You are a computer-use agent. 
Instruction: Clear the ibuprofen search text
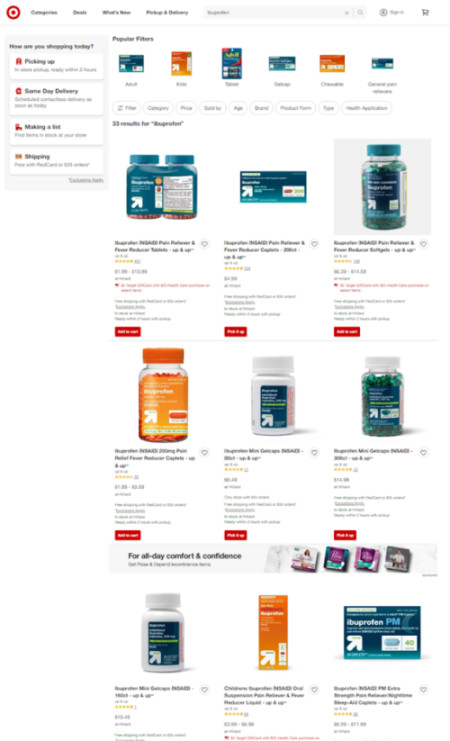click(347, 13)
